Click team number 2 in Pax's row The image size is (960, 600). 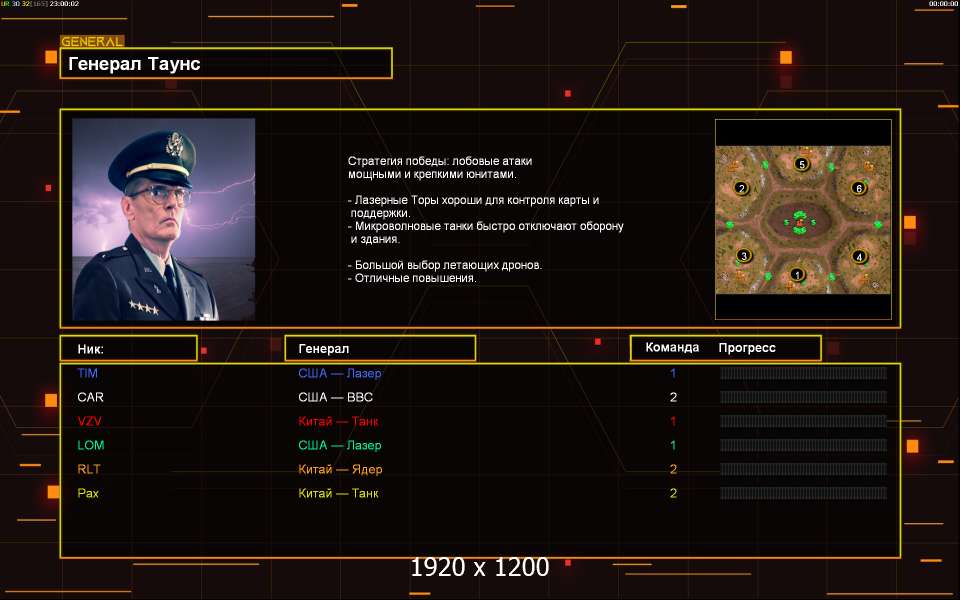pyautogui.click(x=673, y=493)
